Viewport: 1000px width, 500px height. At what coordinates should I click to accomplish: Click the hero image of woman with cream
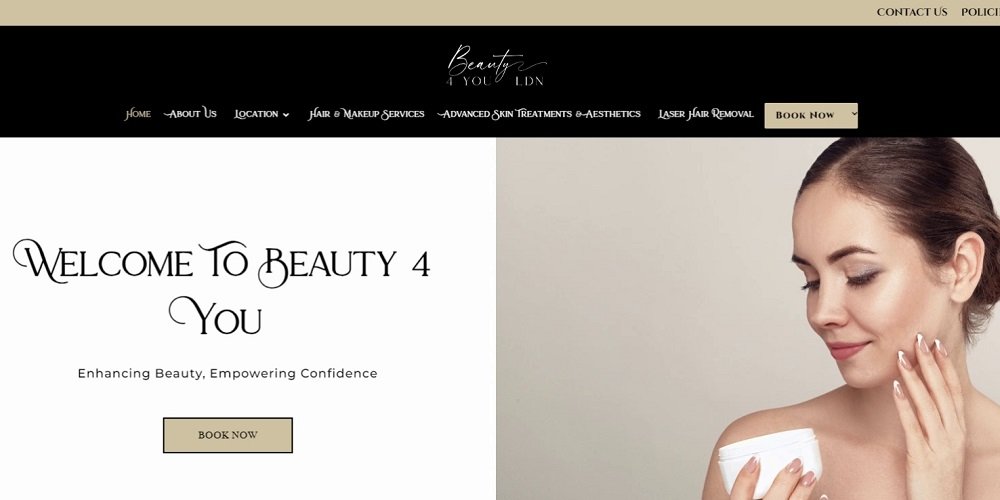(x=748, y=319)
